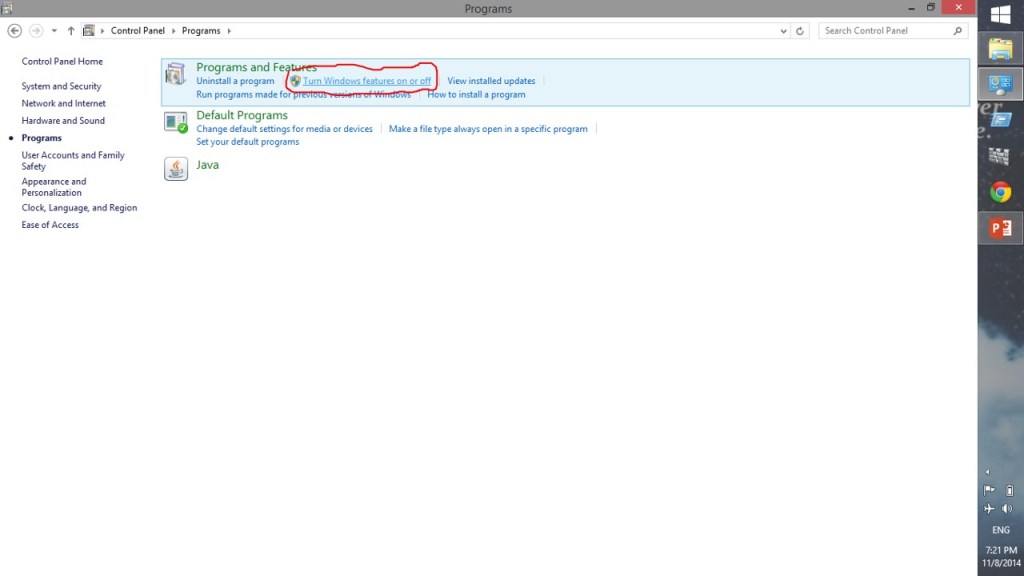Select System and Security in sidebar
This screenshot has height=576, width=1024.
[x=61, y=87]
